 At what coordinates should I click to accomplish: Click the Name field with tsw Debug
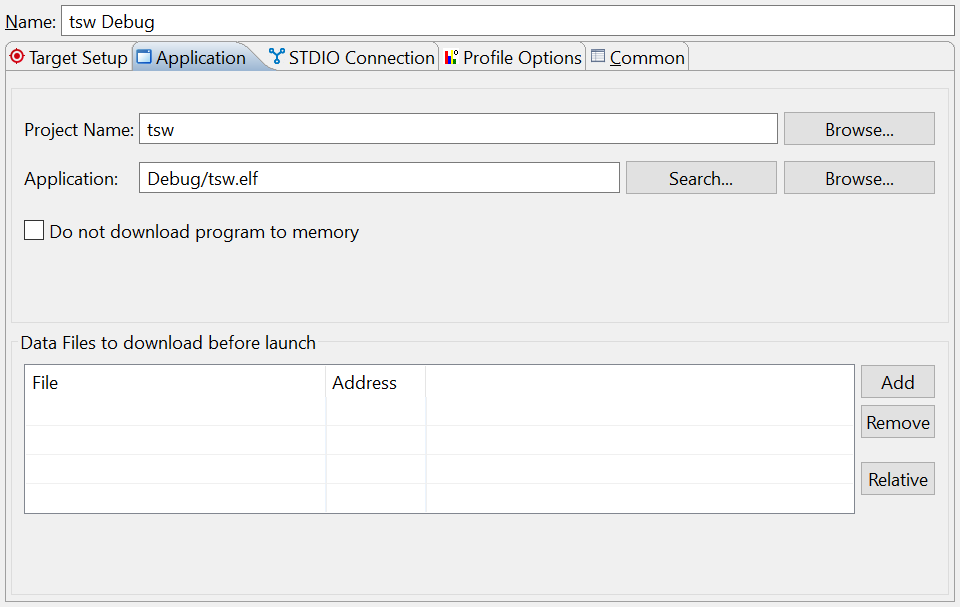coord(507,21)
